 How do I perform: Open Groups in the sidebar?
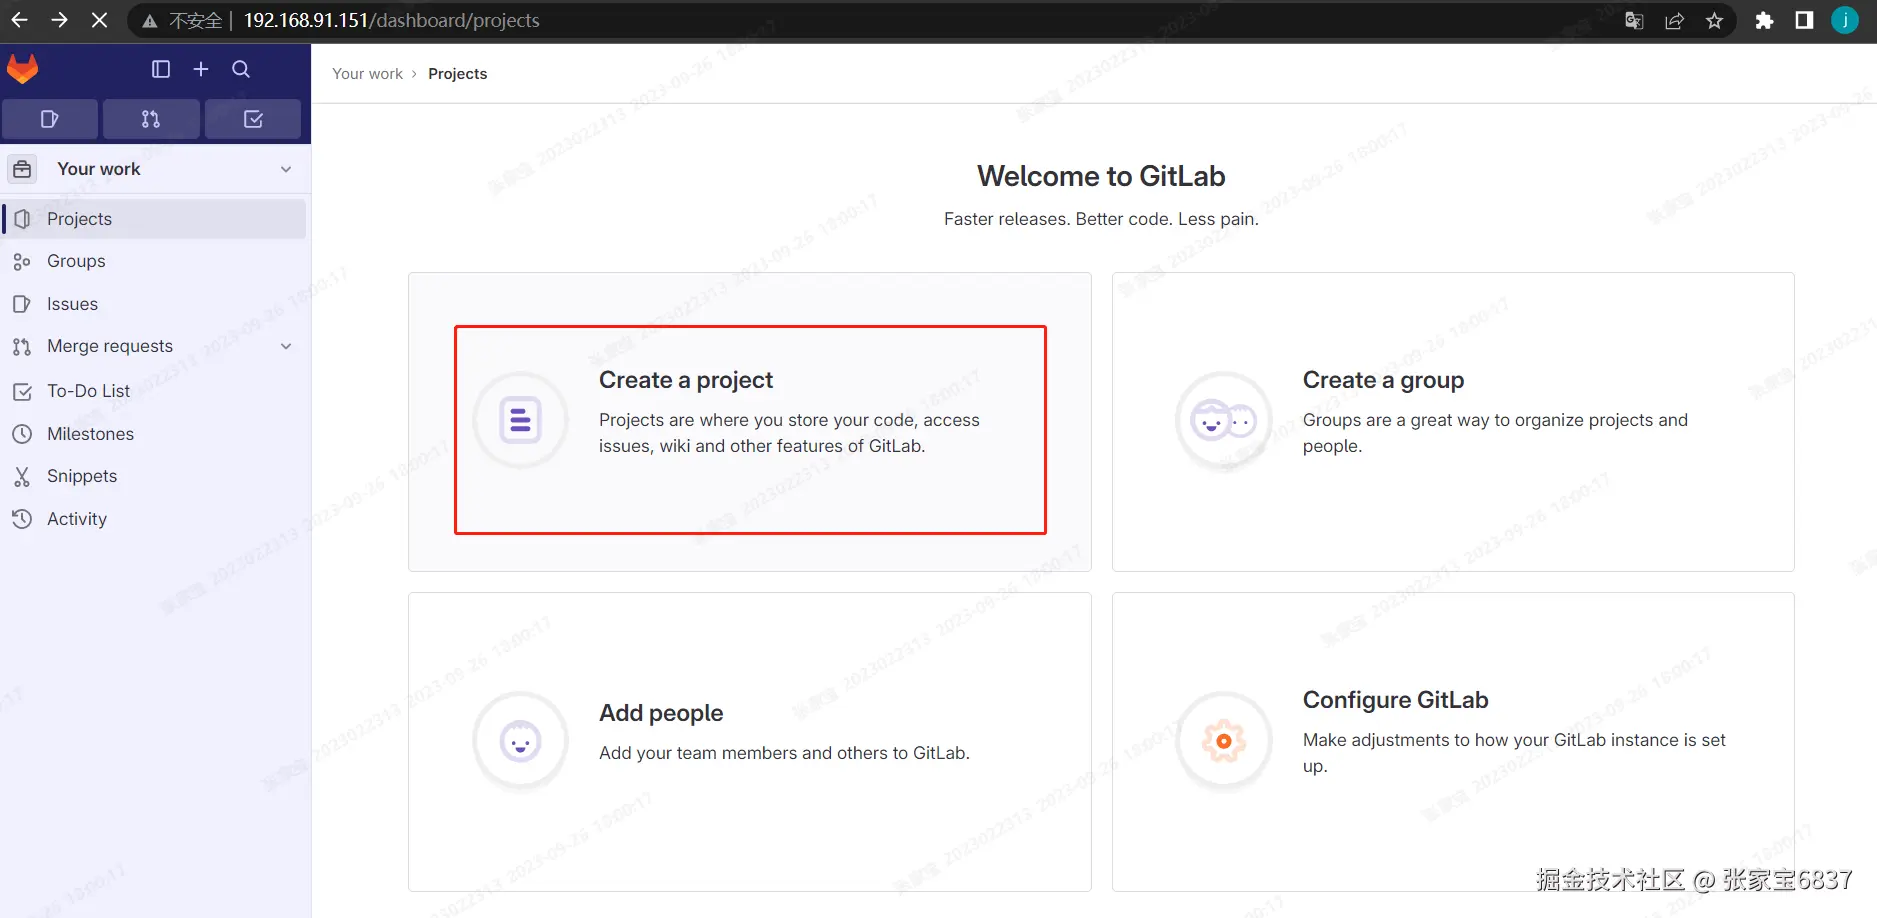(155, 261)
